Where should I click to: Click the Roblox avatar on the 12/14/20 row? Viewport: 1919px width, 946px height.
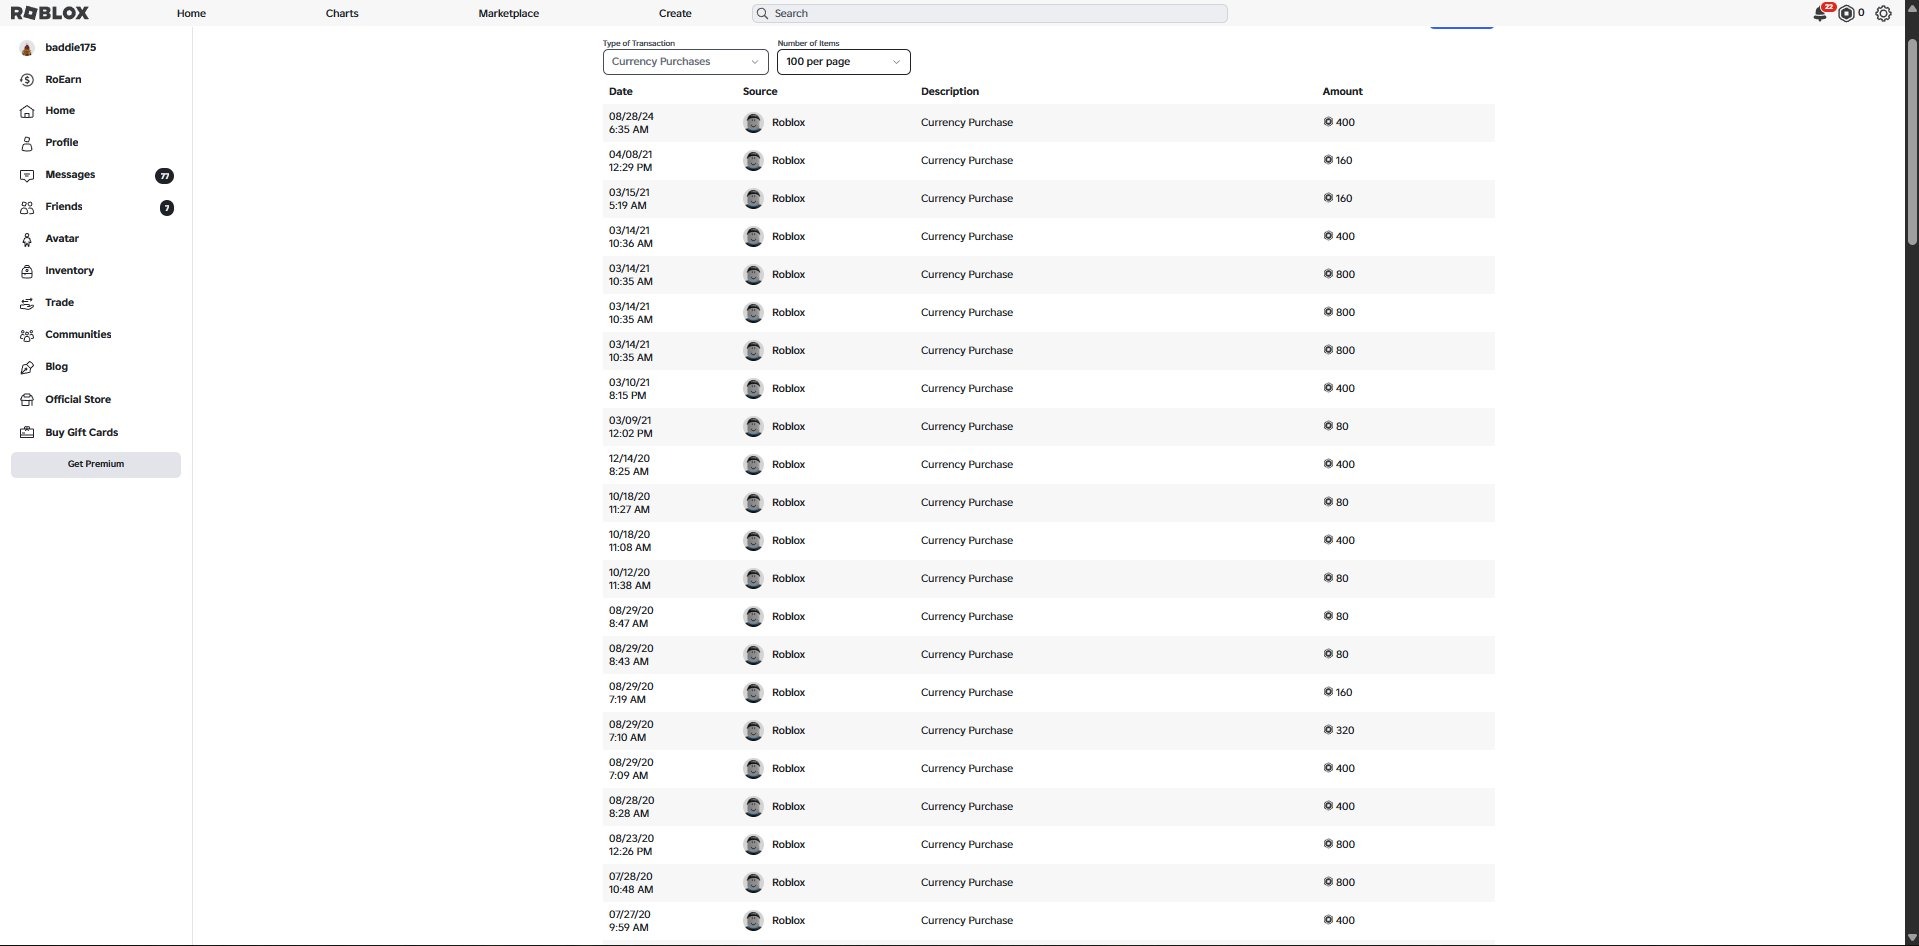coord(754,465)
